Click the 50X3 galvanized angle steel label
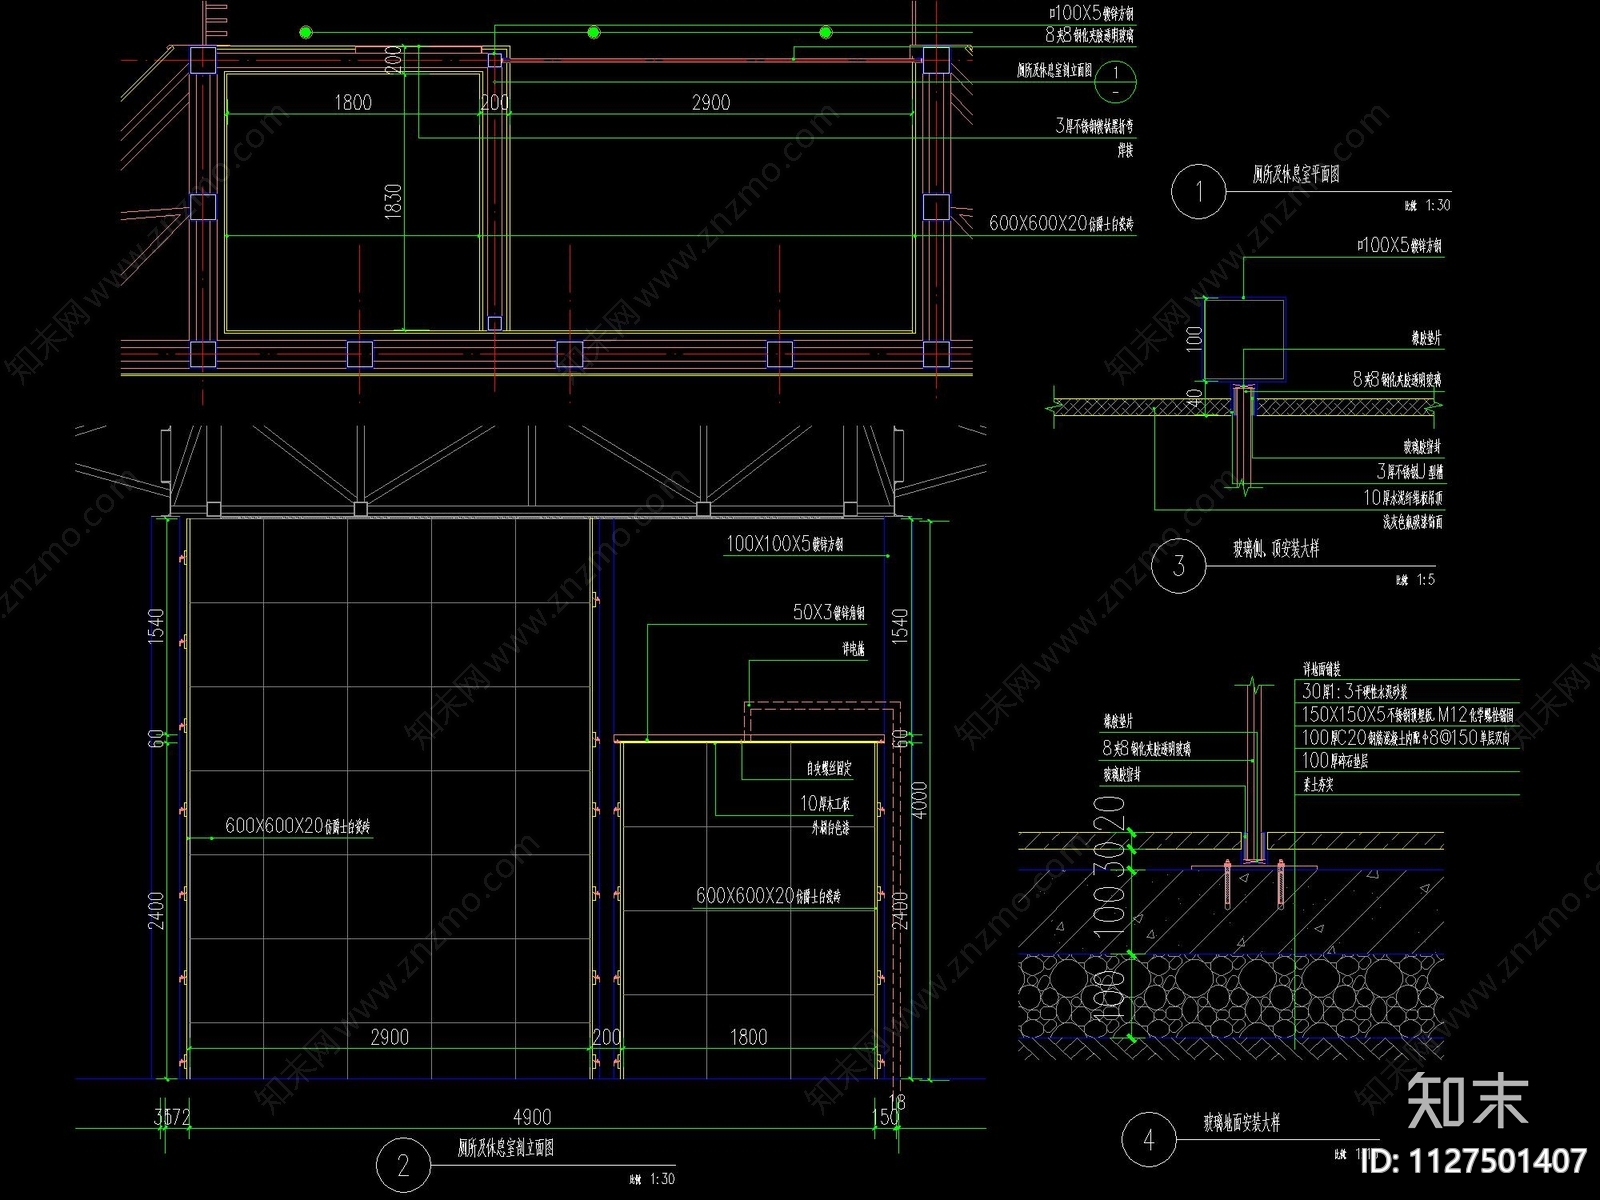The height and width of the screenshot is (1200, 1600). [x=829, y=612]
